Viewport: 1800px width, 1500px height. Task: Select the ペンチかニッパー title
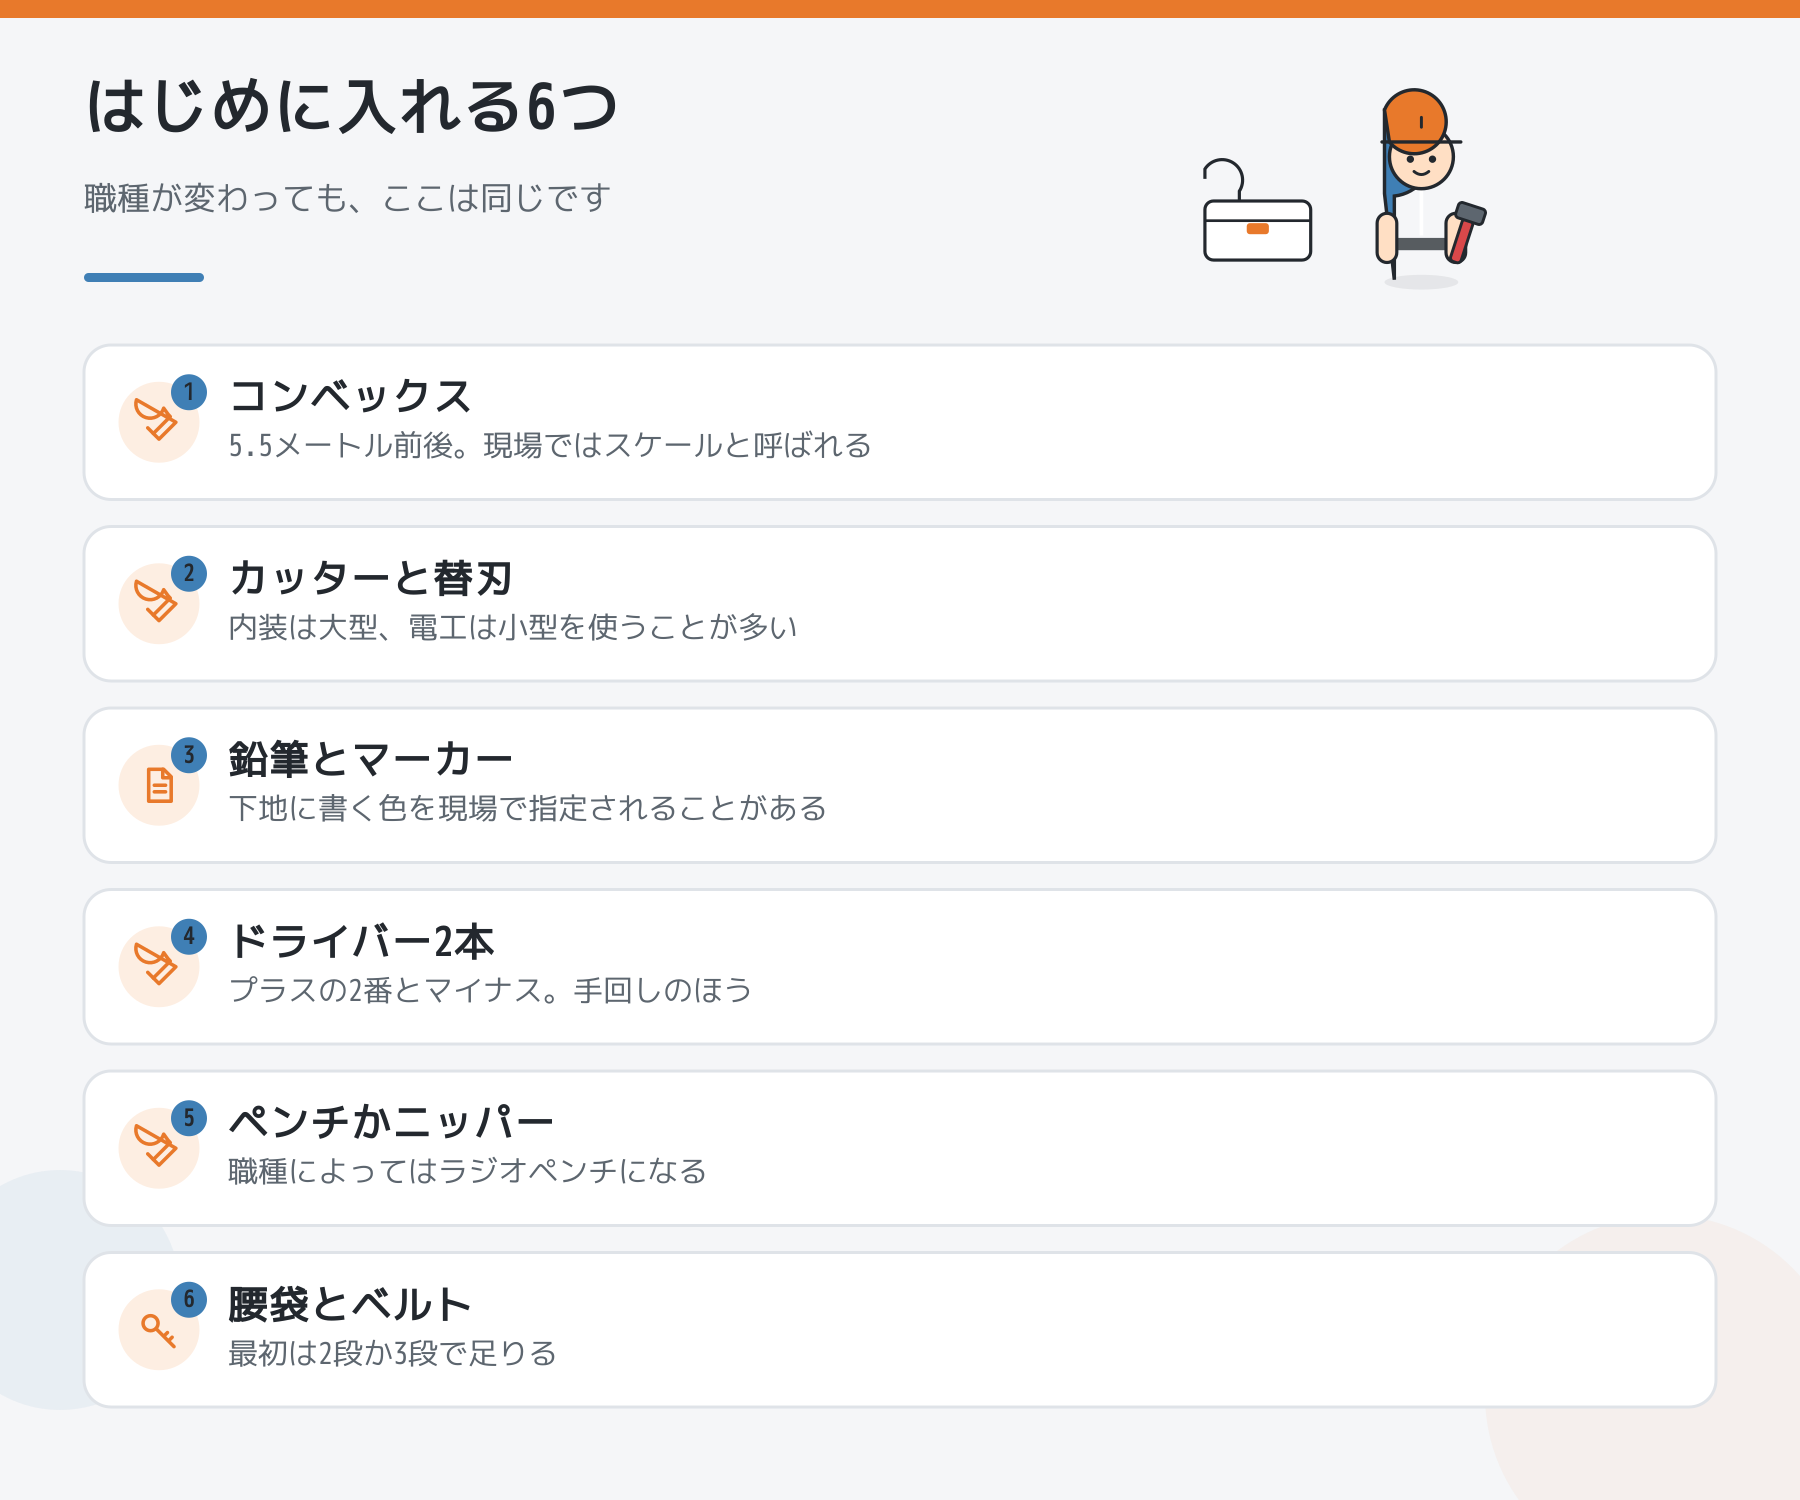click(x=391, y=1123)
